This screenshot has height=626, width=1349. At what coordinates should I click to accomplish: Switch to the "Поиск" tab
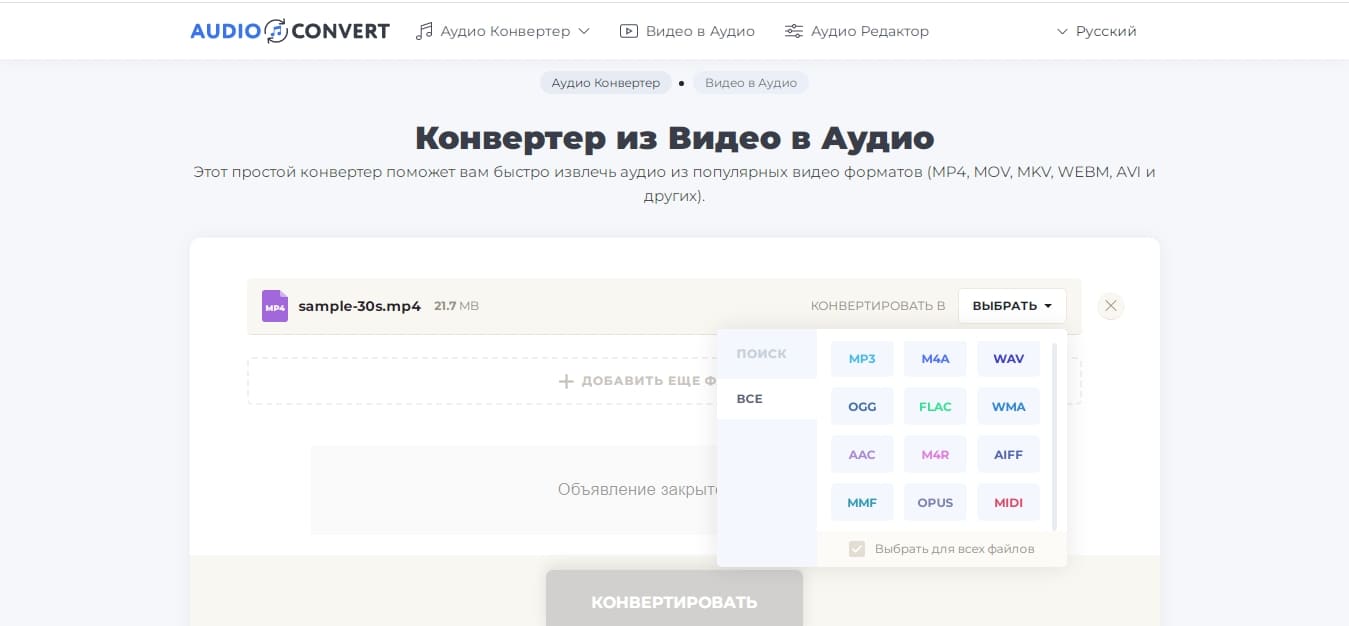point(762,354)
